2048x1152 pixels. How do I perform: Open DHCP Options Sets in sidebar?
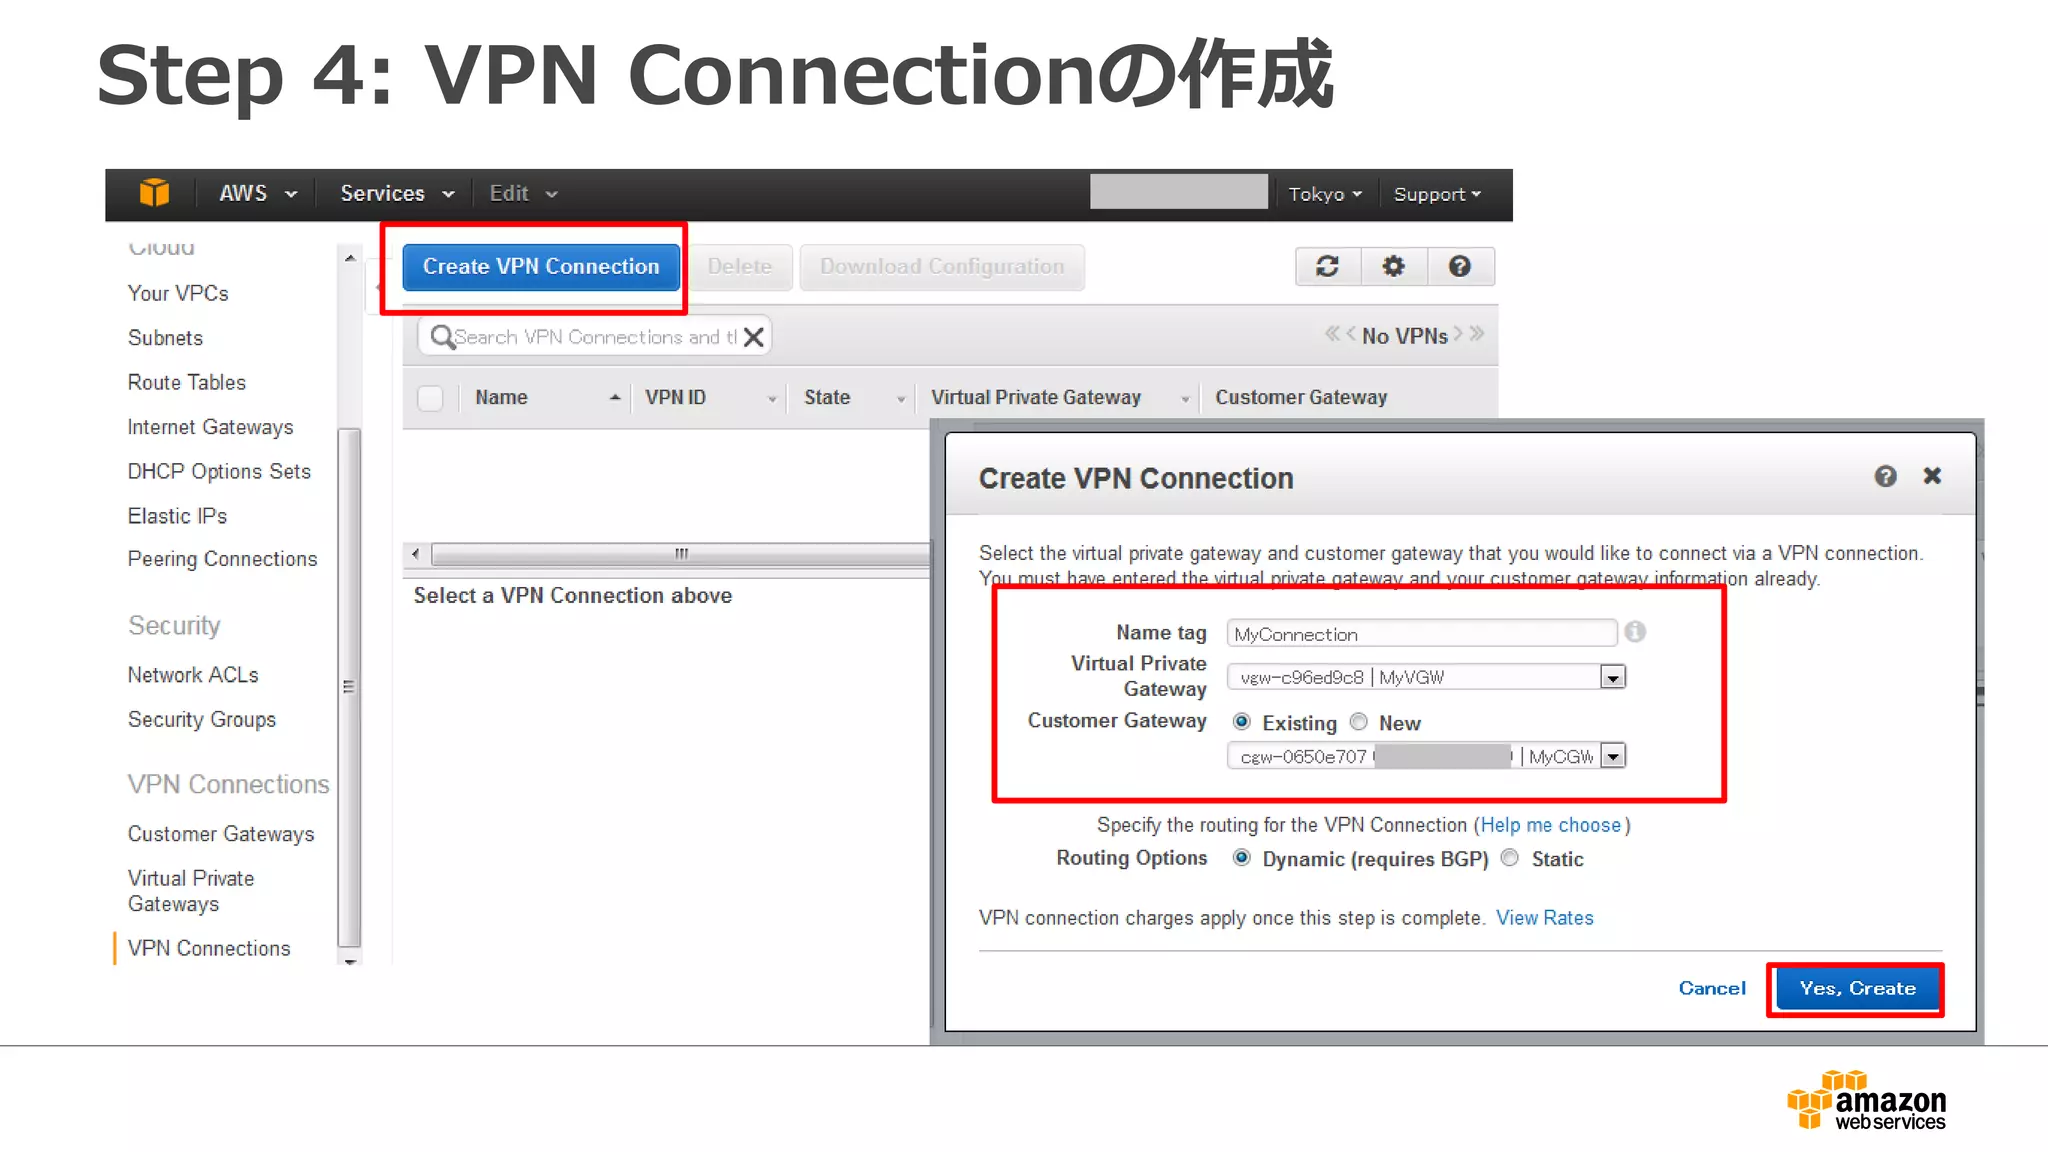[219, 471]
